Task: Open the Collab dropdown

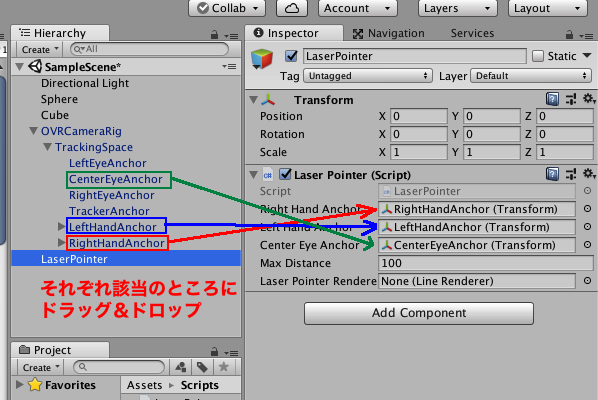Action: pos(227,8)
